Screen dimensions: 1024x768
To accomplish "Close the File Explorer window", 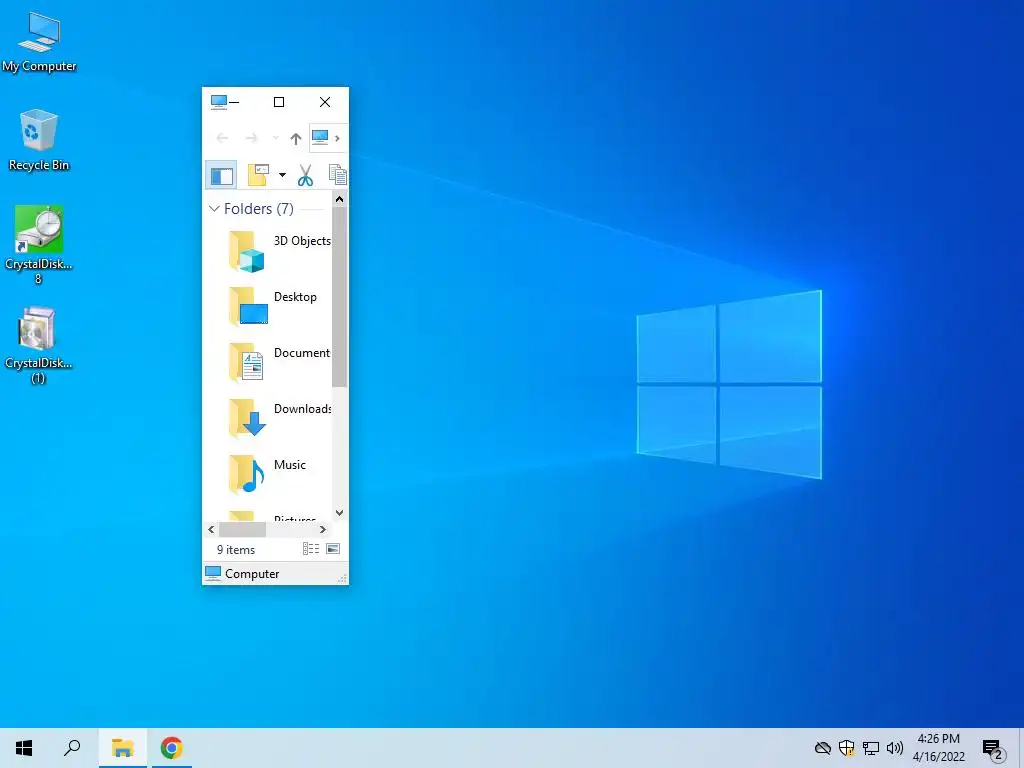I will click(325, 102).
